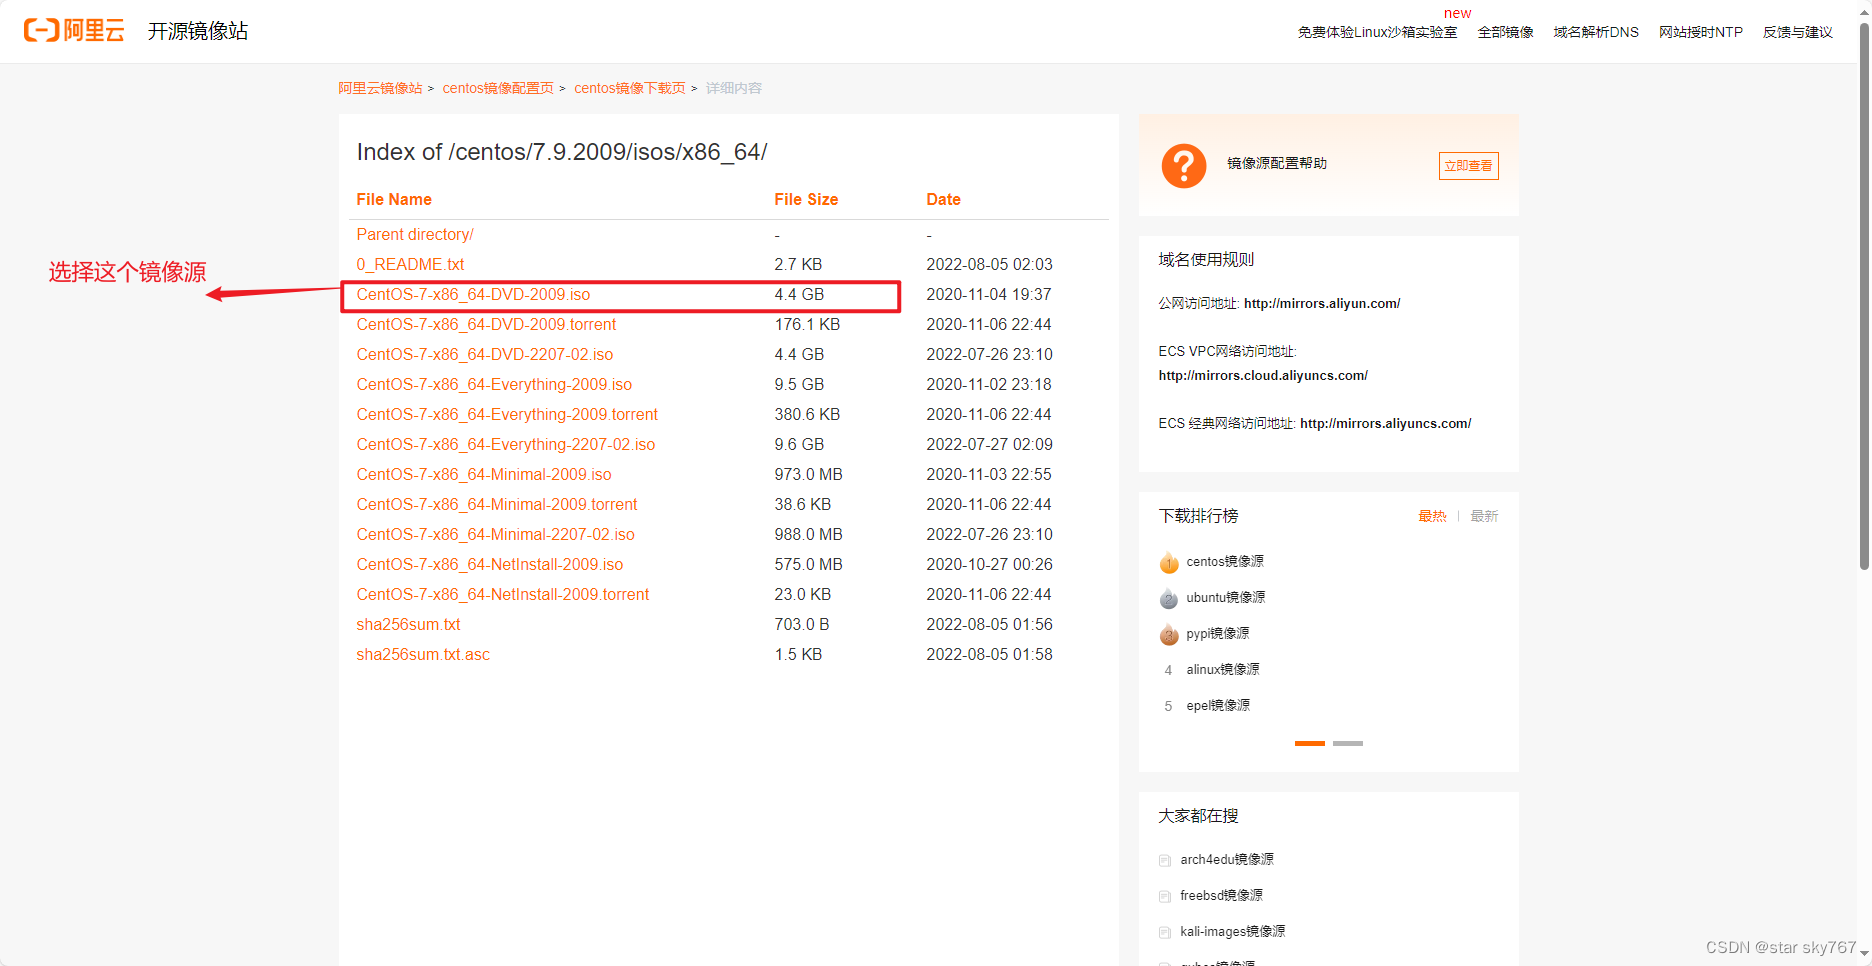The height and width of the screenshot is (966, 1872).
Task: Open the sha256sum.txt file
Action: click(408, 624)
